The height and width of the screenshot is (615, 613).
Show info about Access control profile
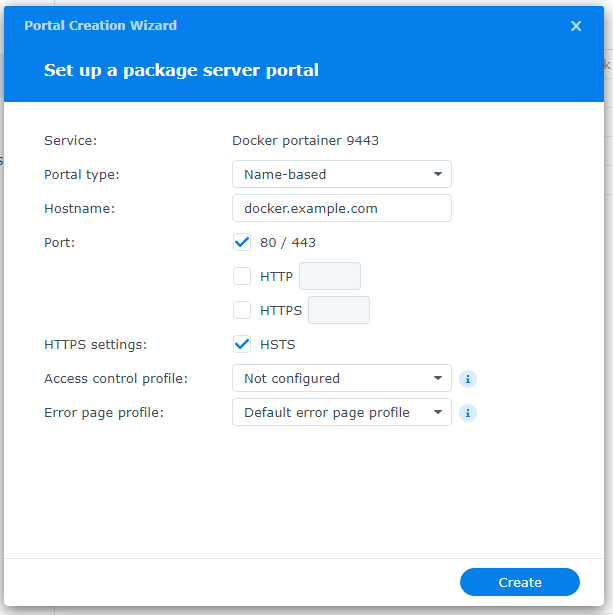coord(467,379)
